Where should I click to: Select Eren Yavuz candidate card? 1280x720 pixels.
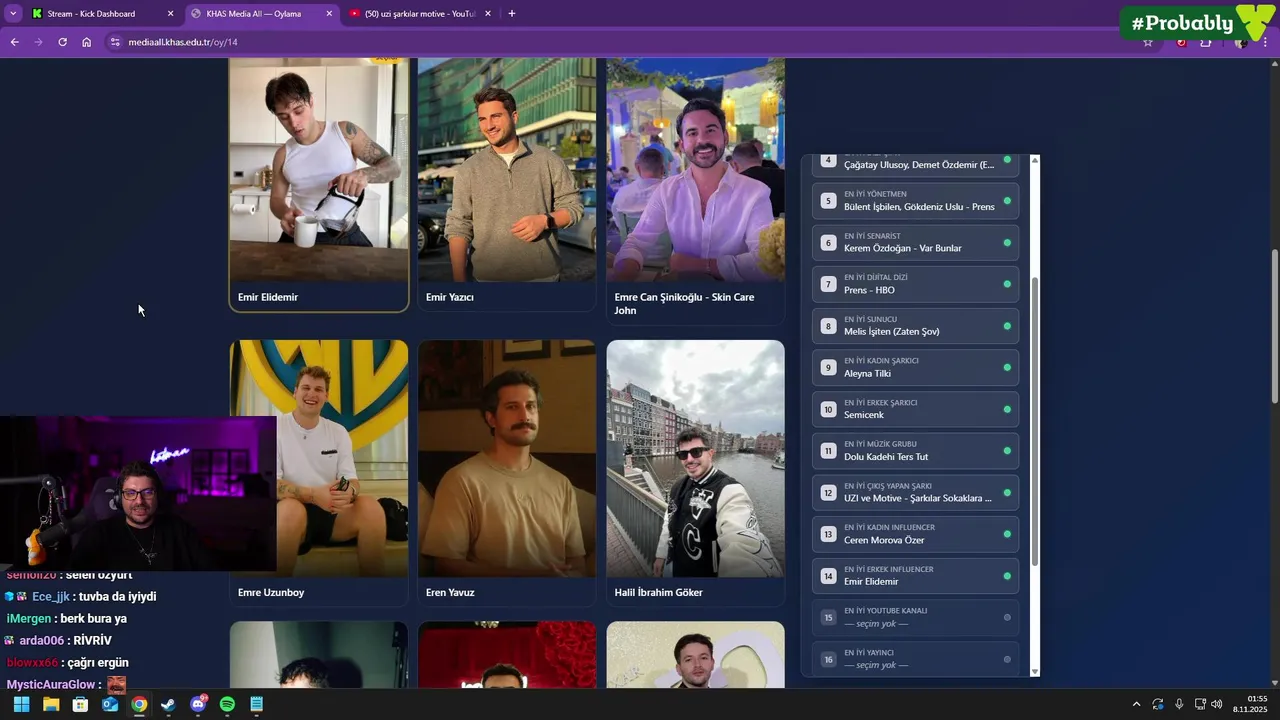pyautogui.click(x=507, y=473)
